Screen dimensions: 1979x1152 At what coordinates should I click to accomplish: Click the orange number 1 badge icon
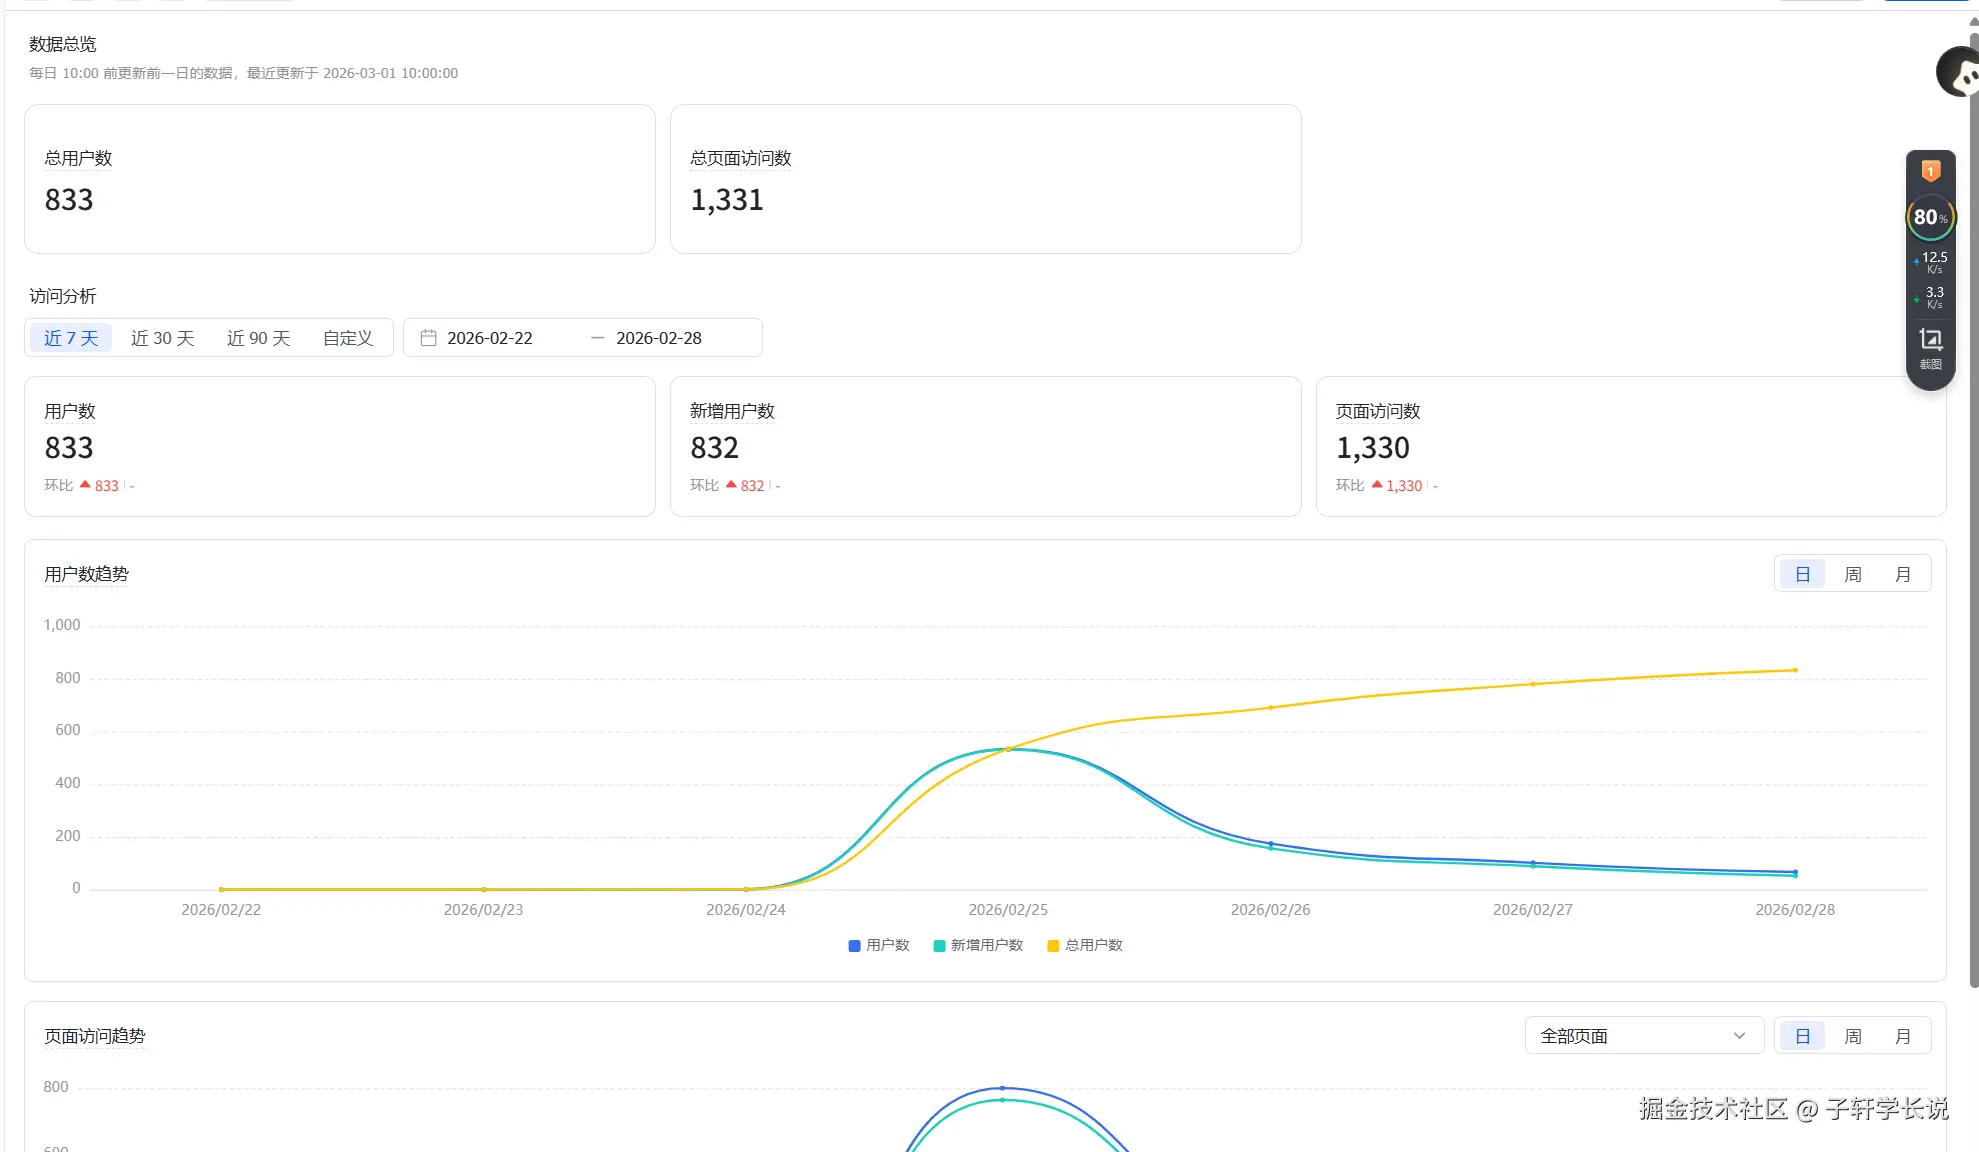(x=1930, y=171)
